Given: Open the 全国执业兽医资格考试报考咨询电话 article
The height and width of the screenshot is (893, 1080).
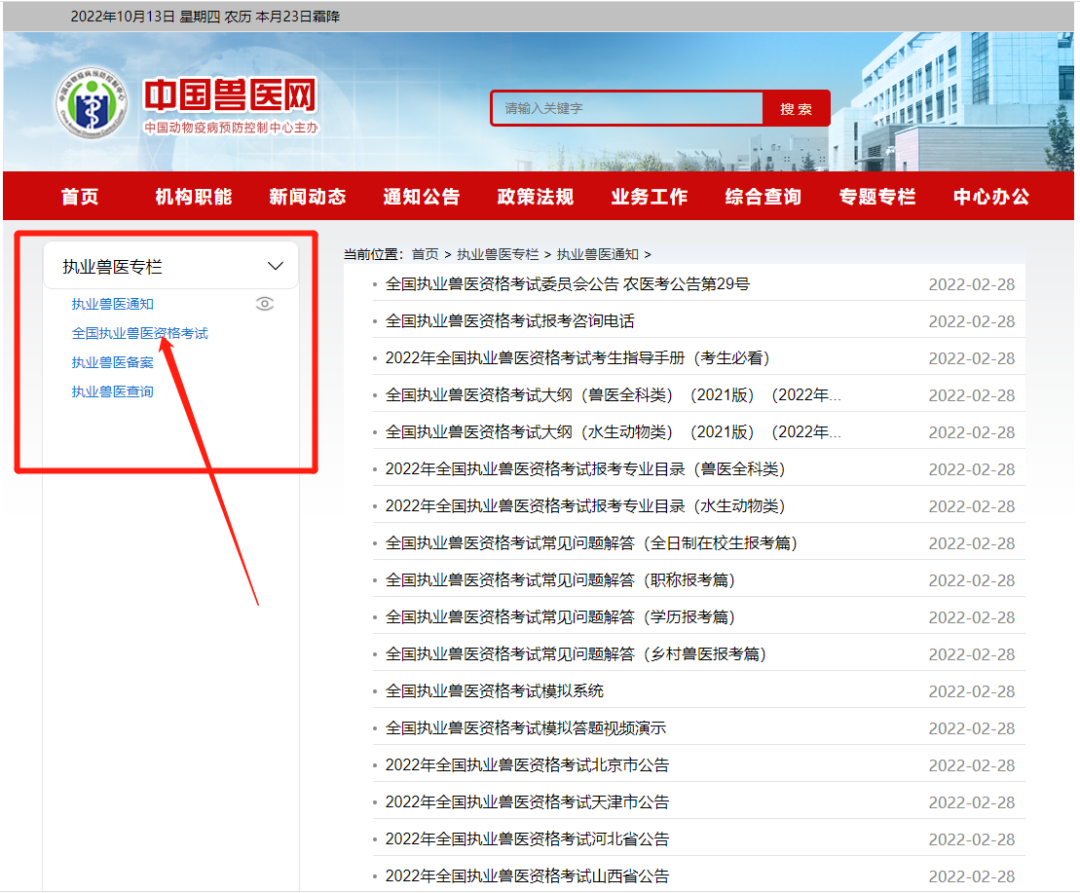Looking at the screenshot, I should pyautogui.click(x=507, y=321).
